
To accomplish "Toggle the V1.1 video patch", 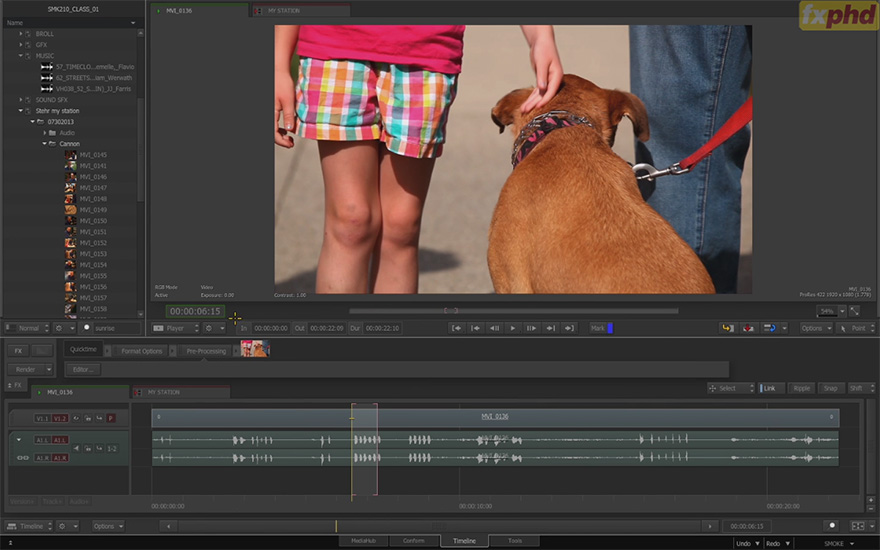I will 42,418.
